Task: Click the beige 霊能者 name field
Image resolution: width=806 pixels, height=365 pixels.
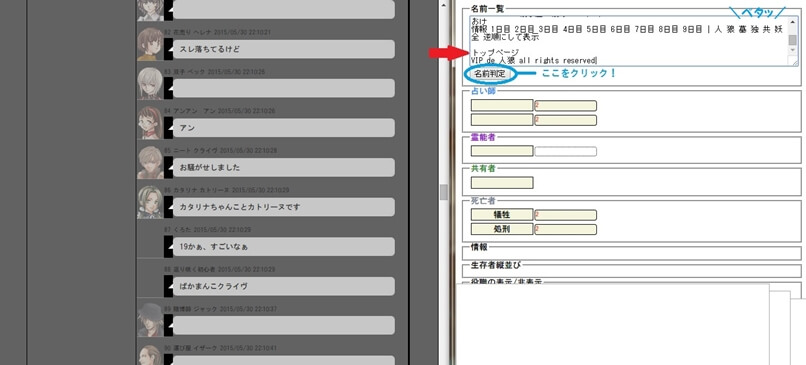Action: [x=502, y=151]
